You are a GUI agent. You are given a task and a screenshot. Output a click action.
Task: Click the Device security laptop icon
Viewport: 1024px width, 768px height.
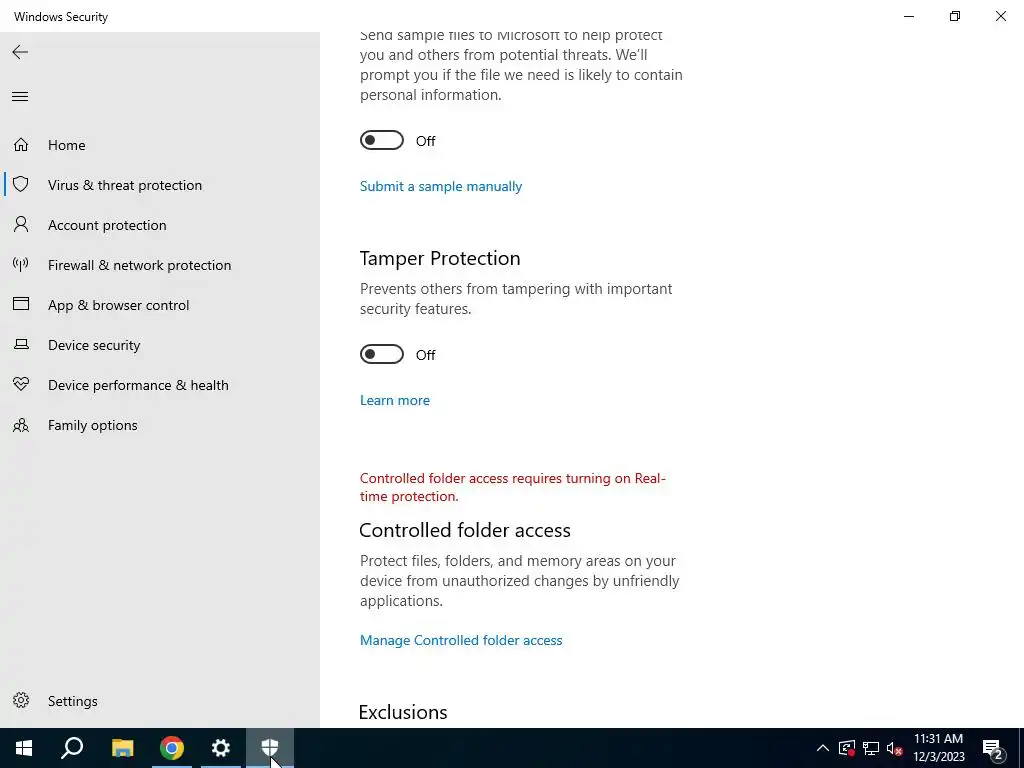click(21, 344)
